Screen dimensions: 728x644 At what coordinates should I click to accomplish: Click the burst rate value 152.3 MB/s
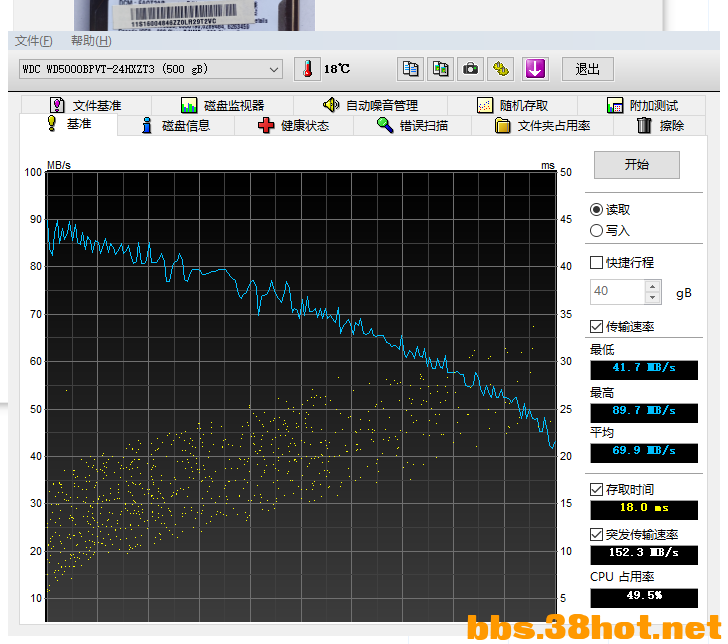point(644,555)
